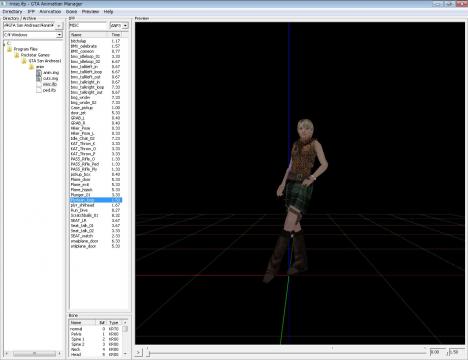Open the Animation menu
Image resolution: width=468 pixels, height=360 pixels.
click(x=50, y=12)
